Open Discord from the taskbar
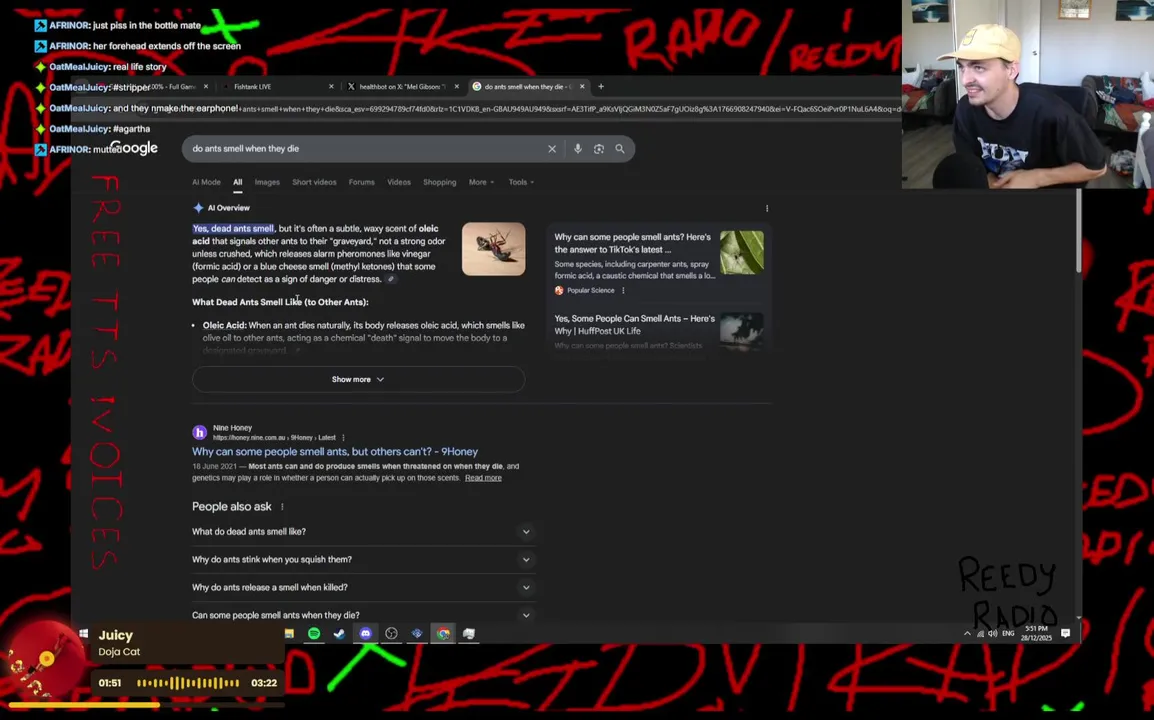 point(366,633)
